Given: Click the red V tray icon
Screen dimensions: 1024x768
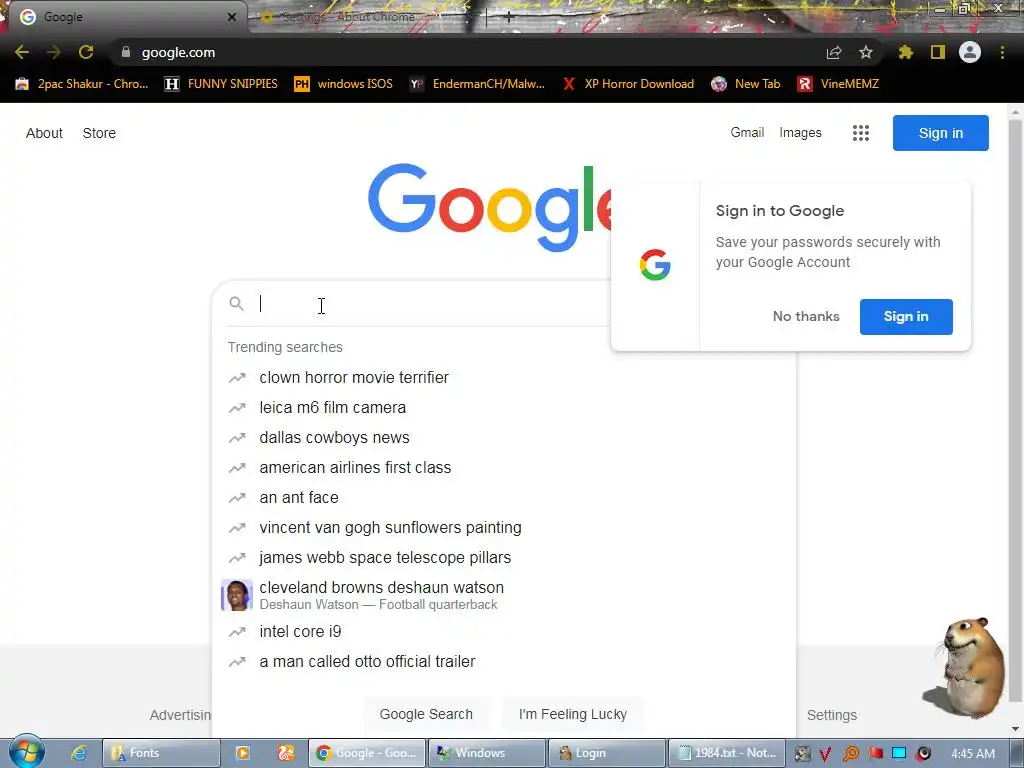Looking at the screenshot, I should (x=825, y=754).
